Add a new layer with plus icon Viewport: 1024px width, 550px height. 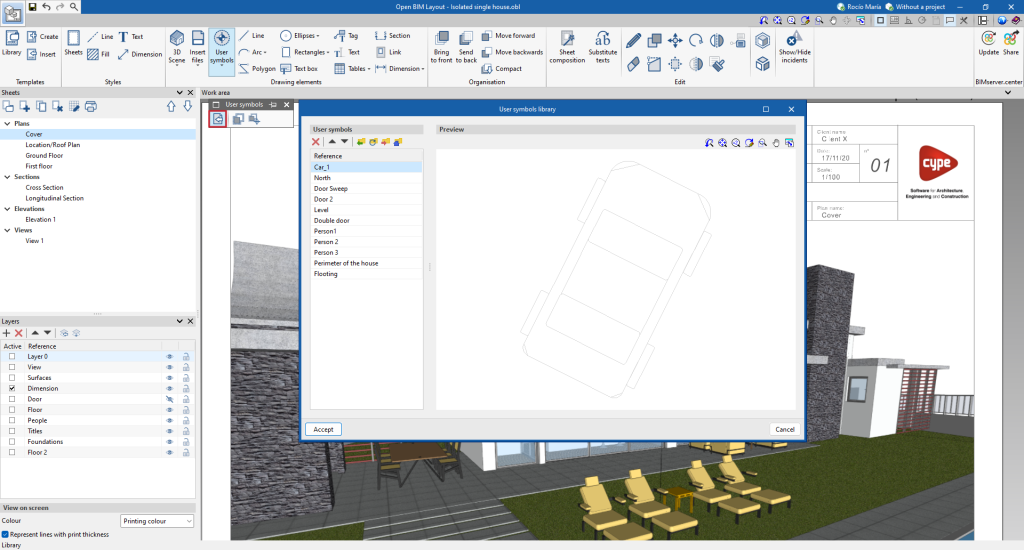pos(7,333)
